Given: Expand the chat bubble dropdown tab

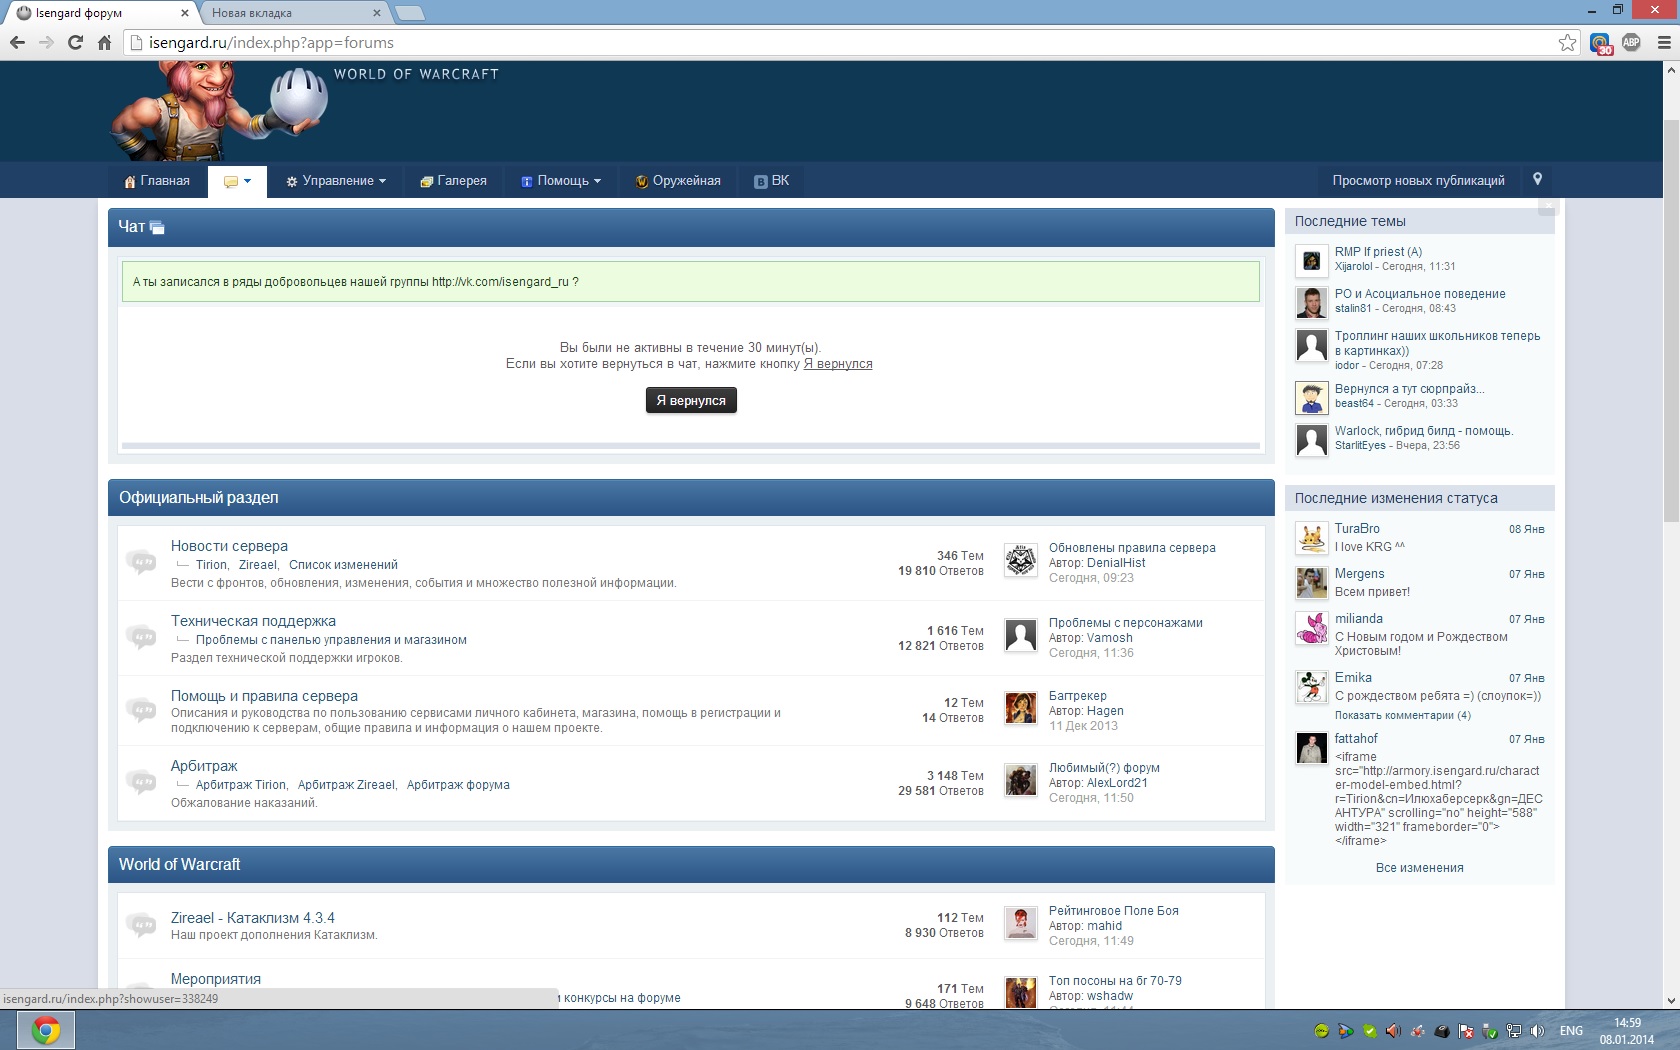Looking at the screenshot, I should pos(237,182).
